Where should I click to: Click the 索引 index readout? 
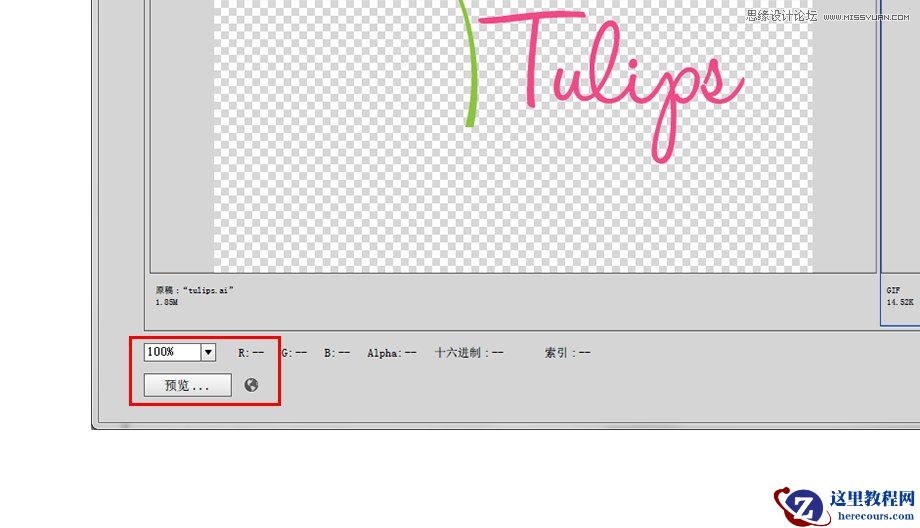[x=567, y=353]
